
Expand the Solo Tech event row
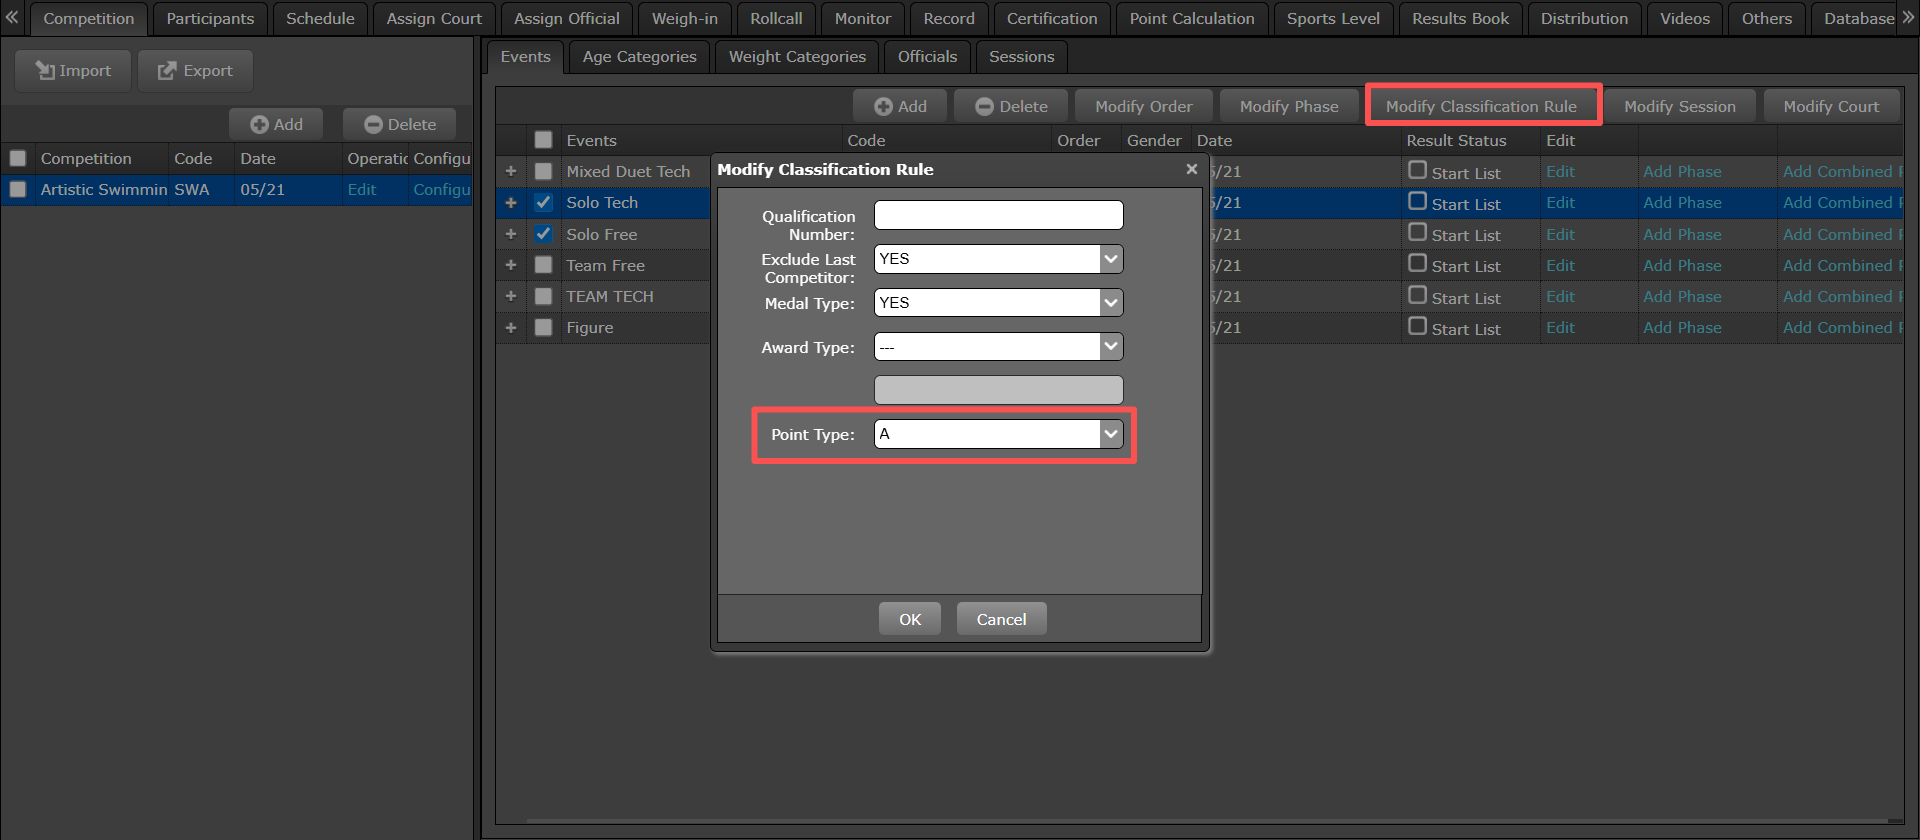(x=511, y=202)
